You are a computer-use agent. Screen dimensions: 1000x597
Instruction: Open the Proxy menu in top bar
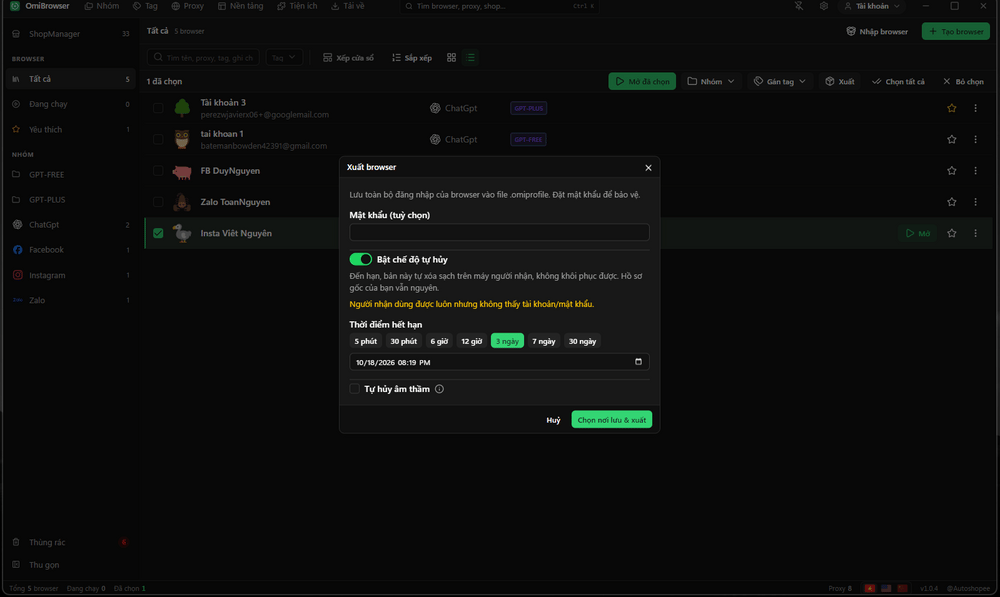(x=188, y=6)
